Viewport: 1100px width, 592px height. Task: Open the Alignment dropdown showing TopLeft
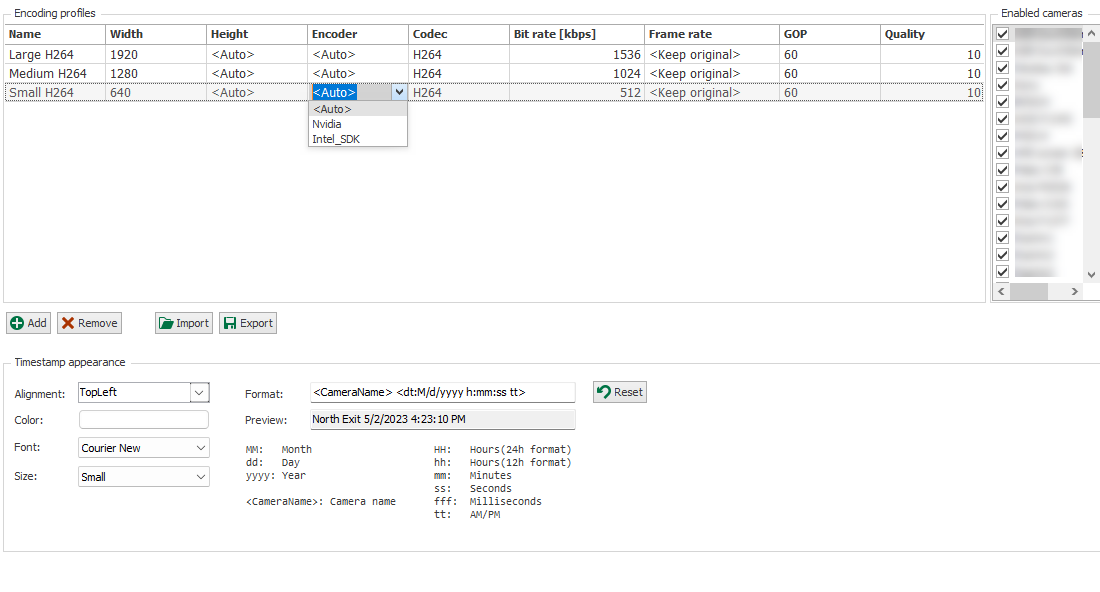[199, 393]
